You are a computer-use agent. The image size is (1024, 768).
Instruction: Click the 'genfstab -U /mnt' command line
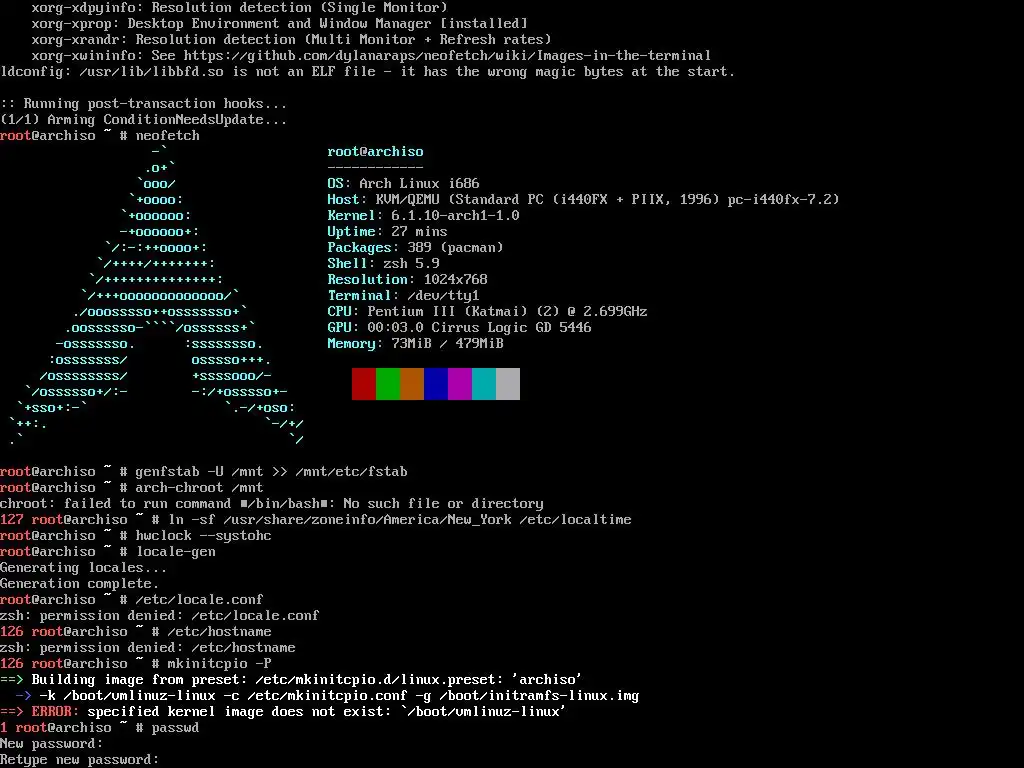pos(204,472)
